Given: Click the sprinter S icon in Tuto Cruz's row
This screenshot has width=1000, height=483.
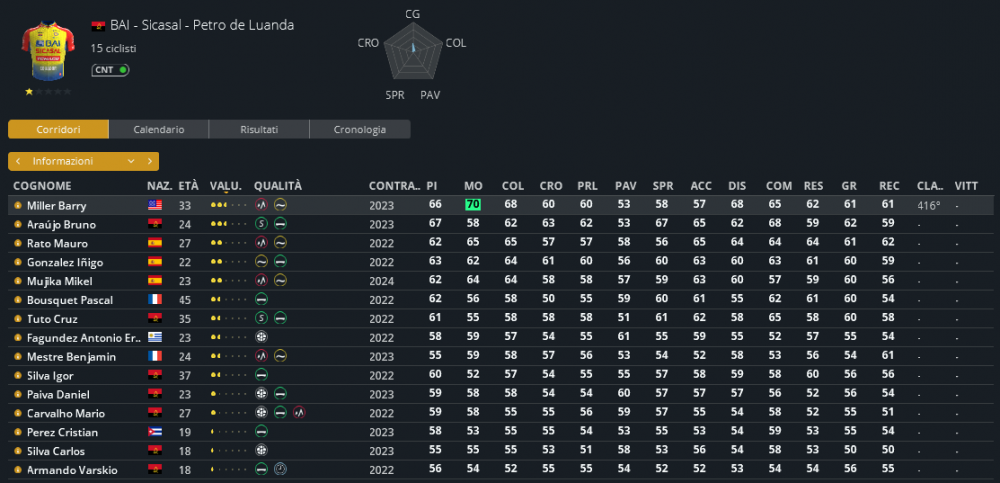Looking at the screenshot, I should (x=261, y=318).
